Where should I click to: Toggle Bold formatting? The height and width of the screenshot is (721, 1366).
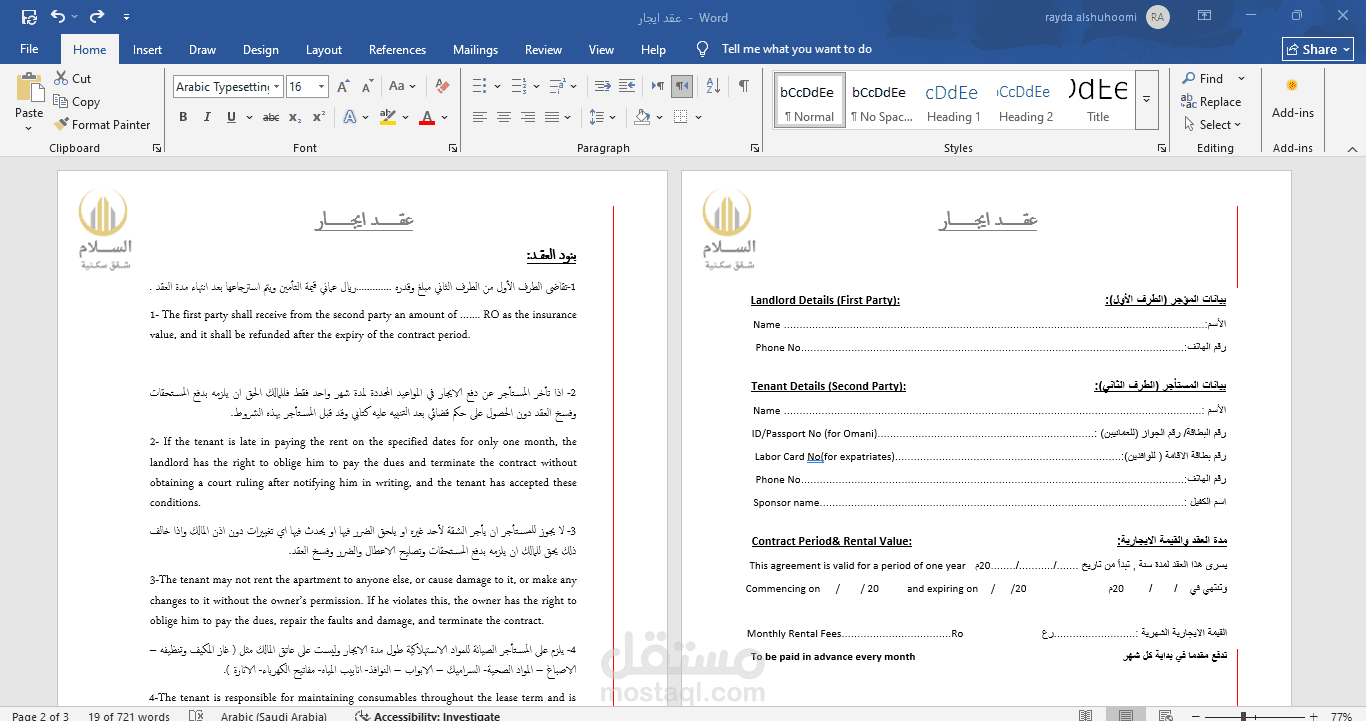(183, 117)
